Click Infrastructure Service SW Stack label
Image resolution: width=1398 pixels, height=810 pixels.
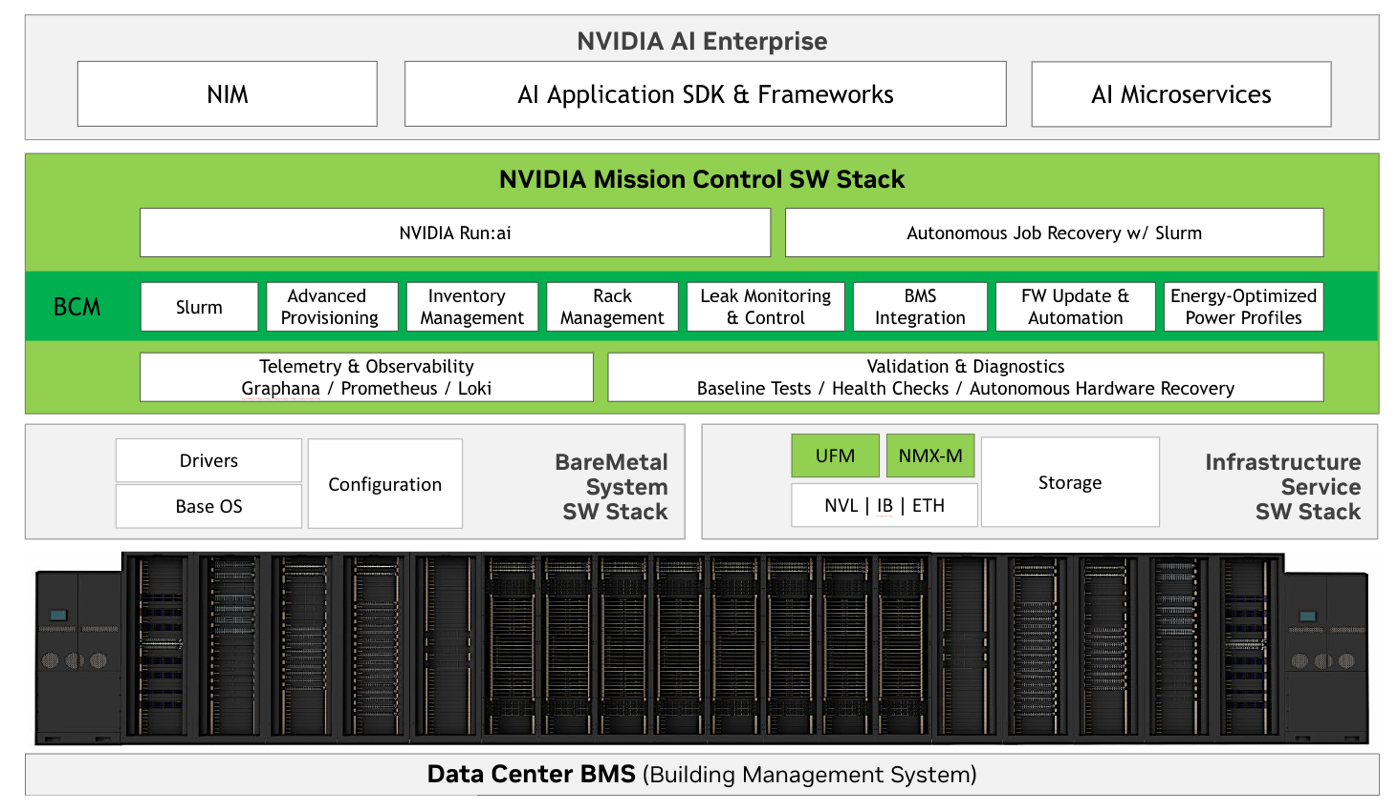pyautogui.click(x=1283, y=487)
